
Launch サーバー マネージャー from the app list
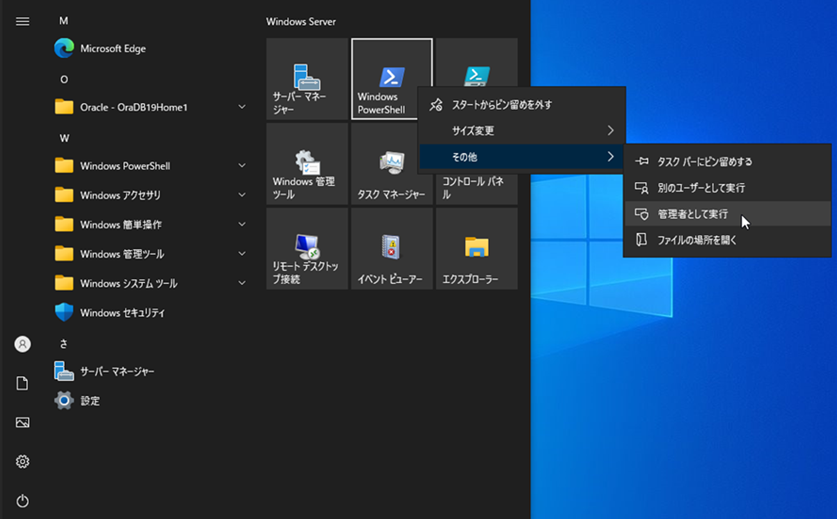pyautogui.click(x=151, y=372)
